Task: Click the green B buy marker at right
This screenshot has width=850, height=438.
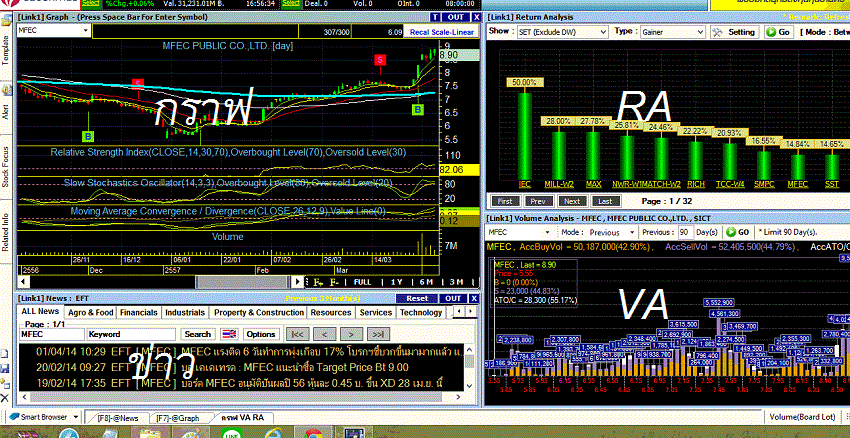Action: tap(418, 110)
